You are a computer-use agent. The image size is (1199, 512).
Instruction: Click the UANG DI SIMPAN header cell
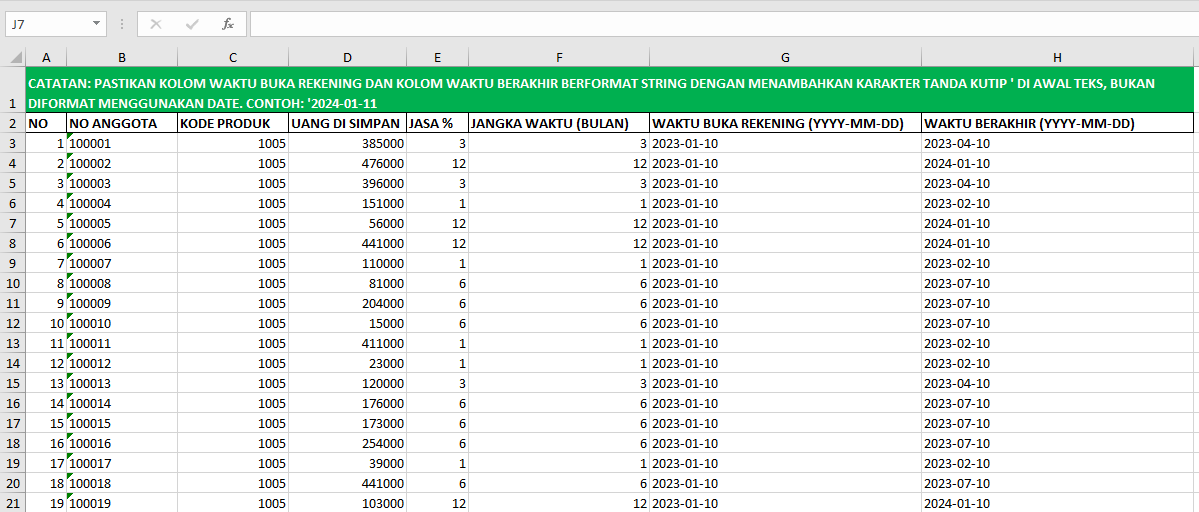coord(347,123)
